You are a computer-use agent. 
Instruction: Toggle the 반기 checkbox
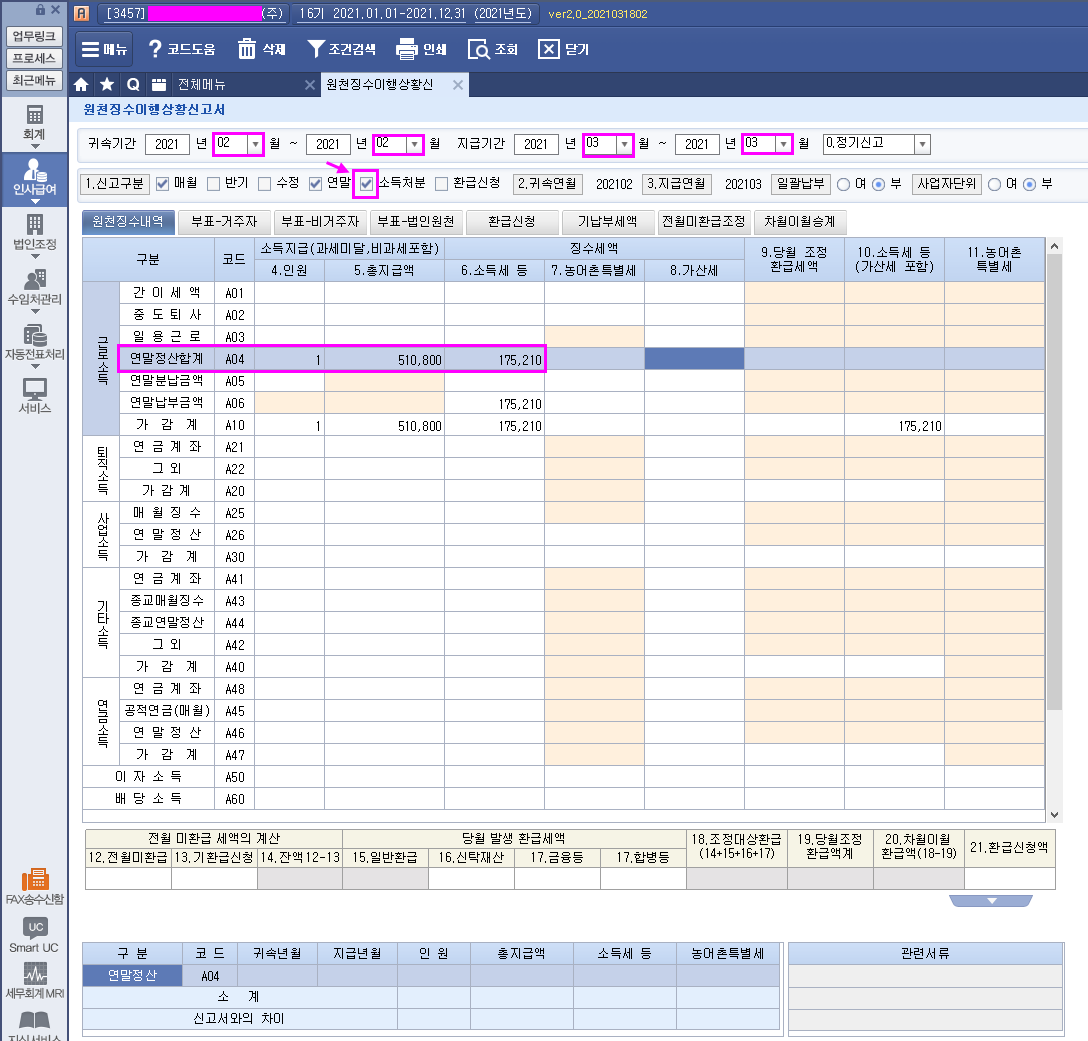pos(214,184)
